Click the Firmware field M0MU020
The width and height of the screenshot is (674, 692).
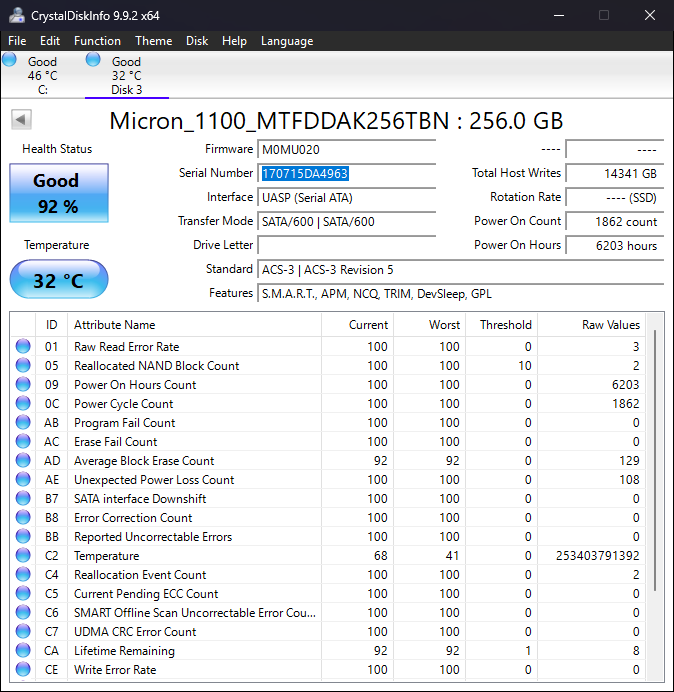coord(346,150)
